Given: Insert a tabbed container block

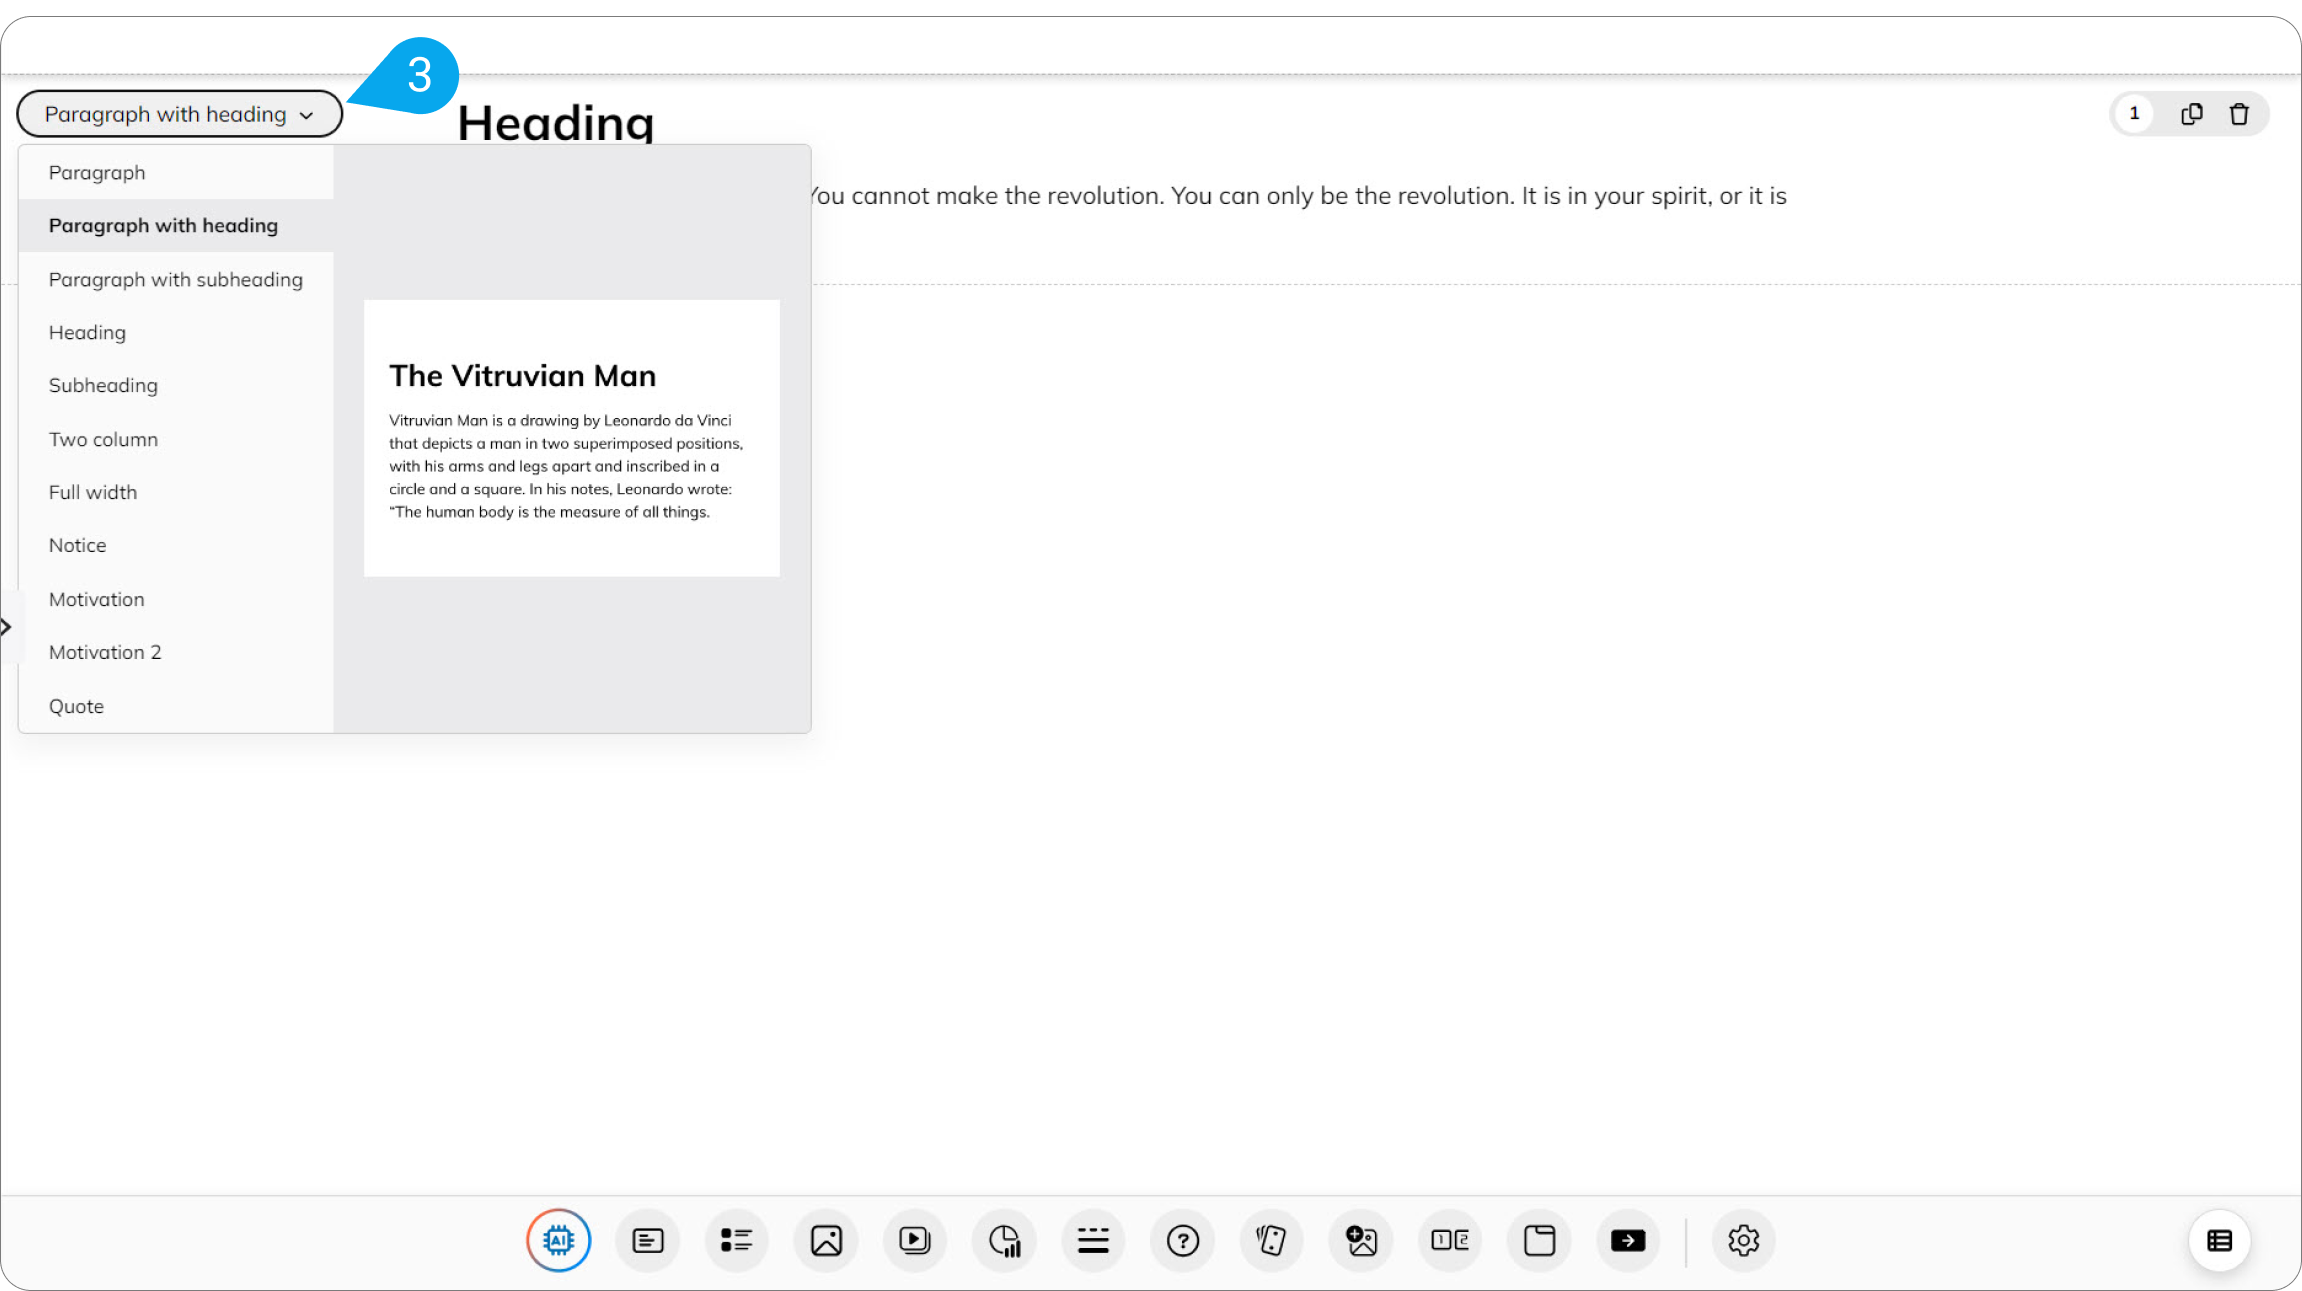Looking at the screenshot, I should pos(1539,1240).
